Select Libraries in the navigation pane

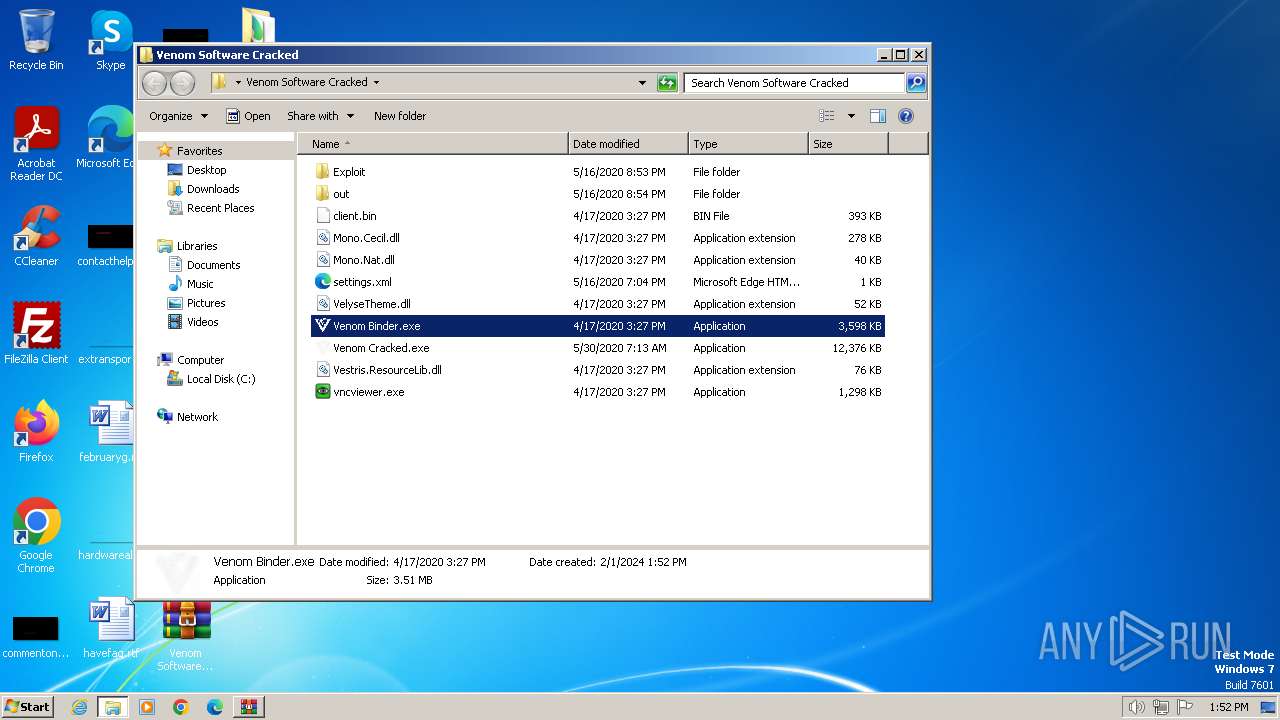click(197, 246)
